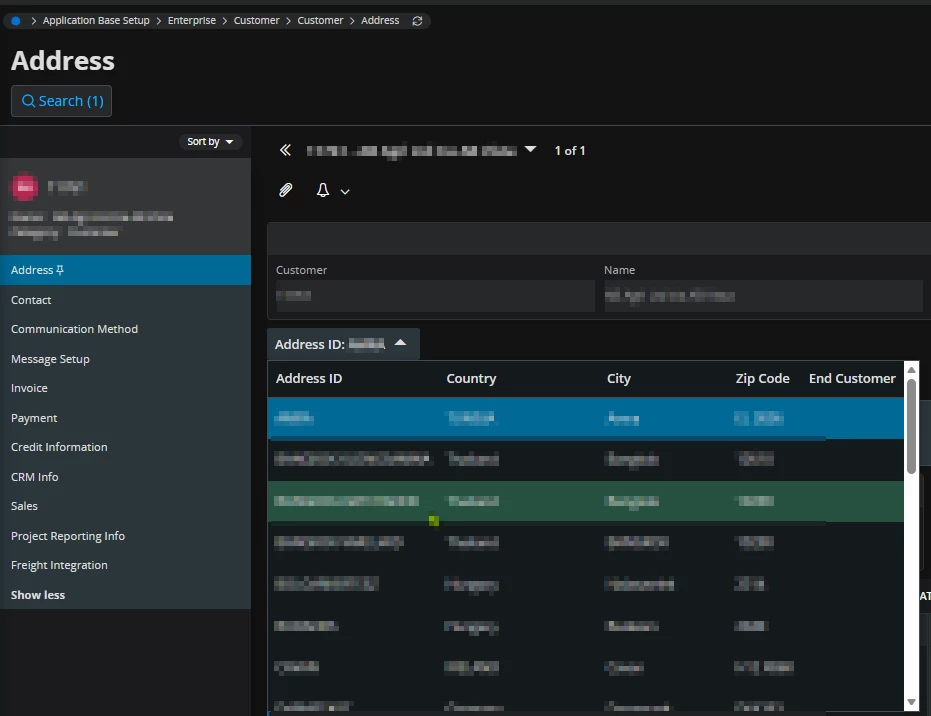Toggle the pin next to Address menu item
Screen dimensions: 931x716
click(61, 270)
